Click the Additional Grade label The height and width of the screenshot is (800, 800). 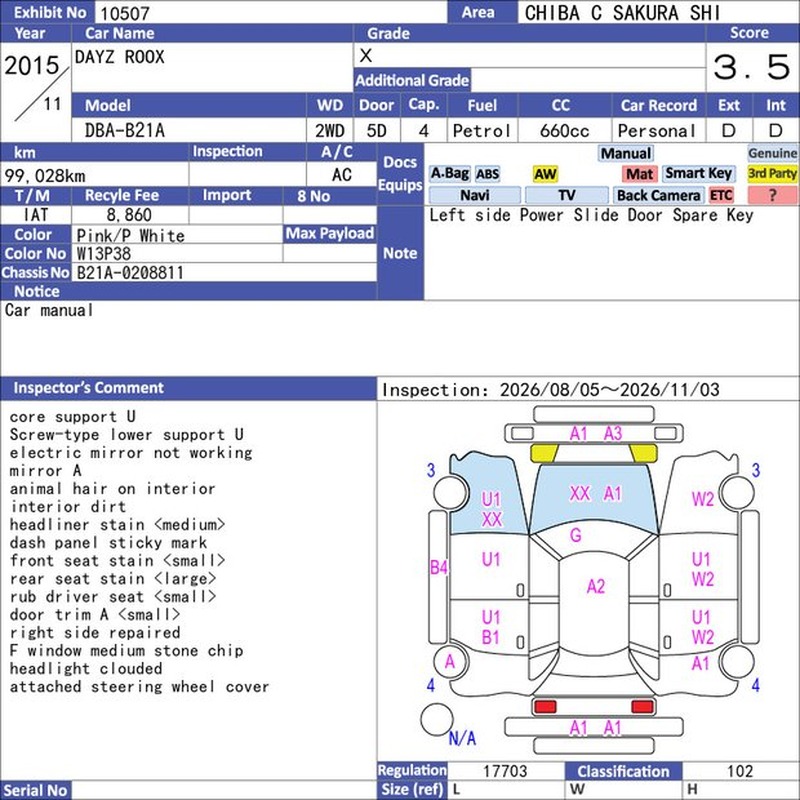[412, 81]
